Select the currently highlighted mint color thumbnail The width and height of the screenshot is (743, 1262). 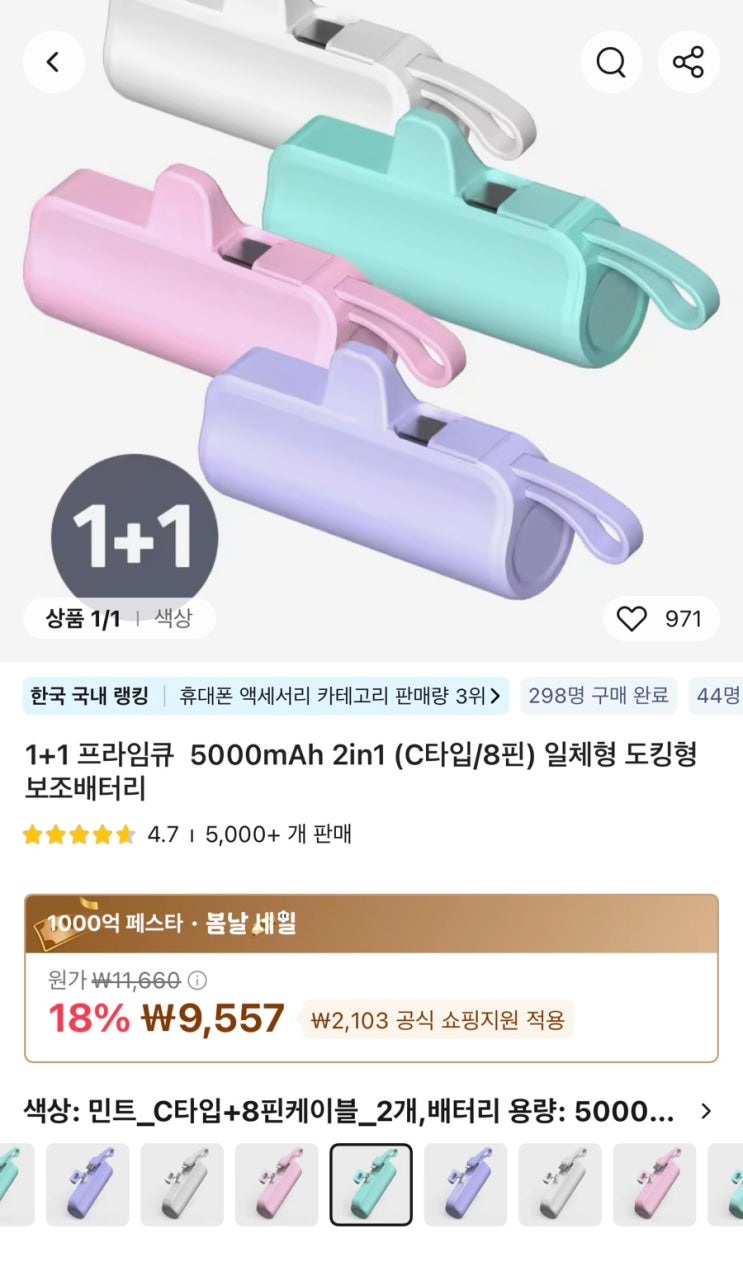point(371,1184)
